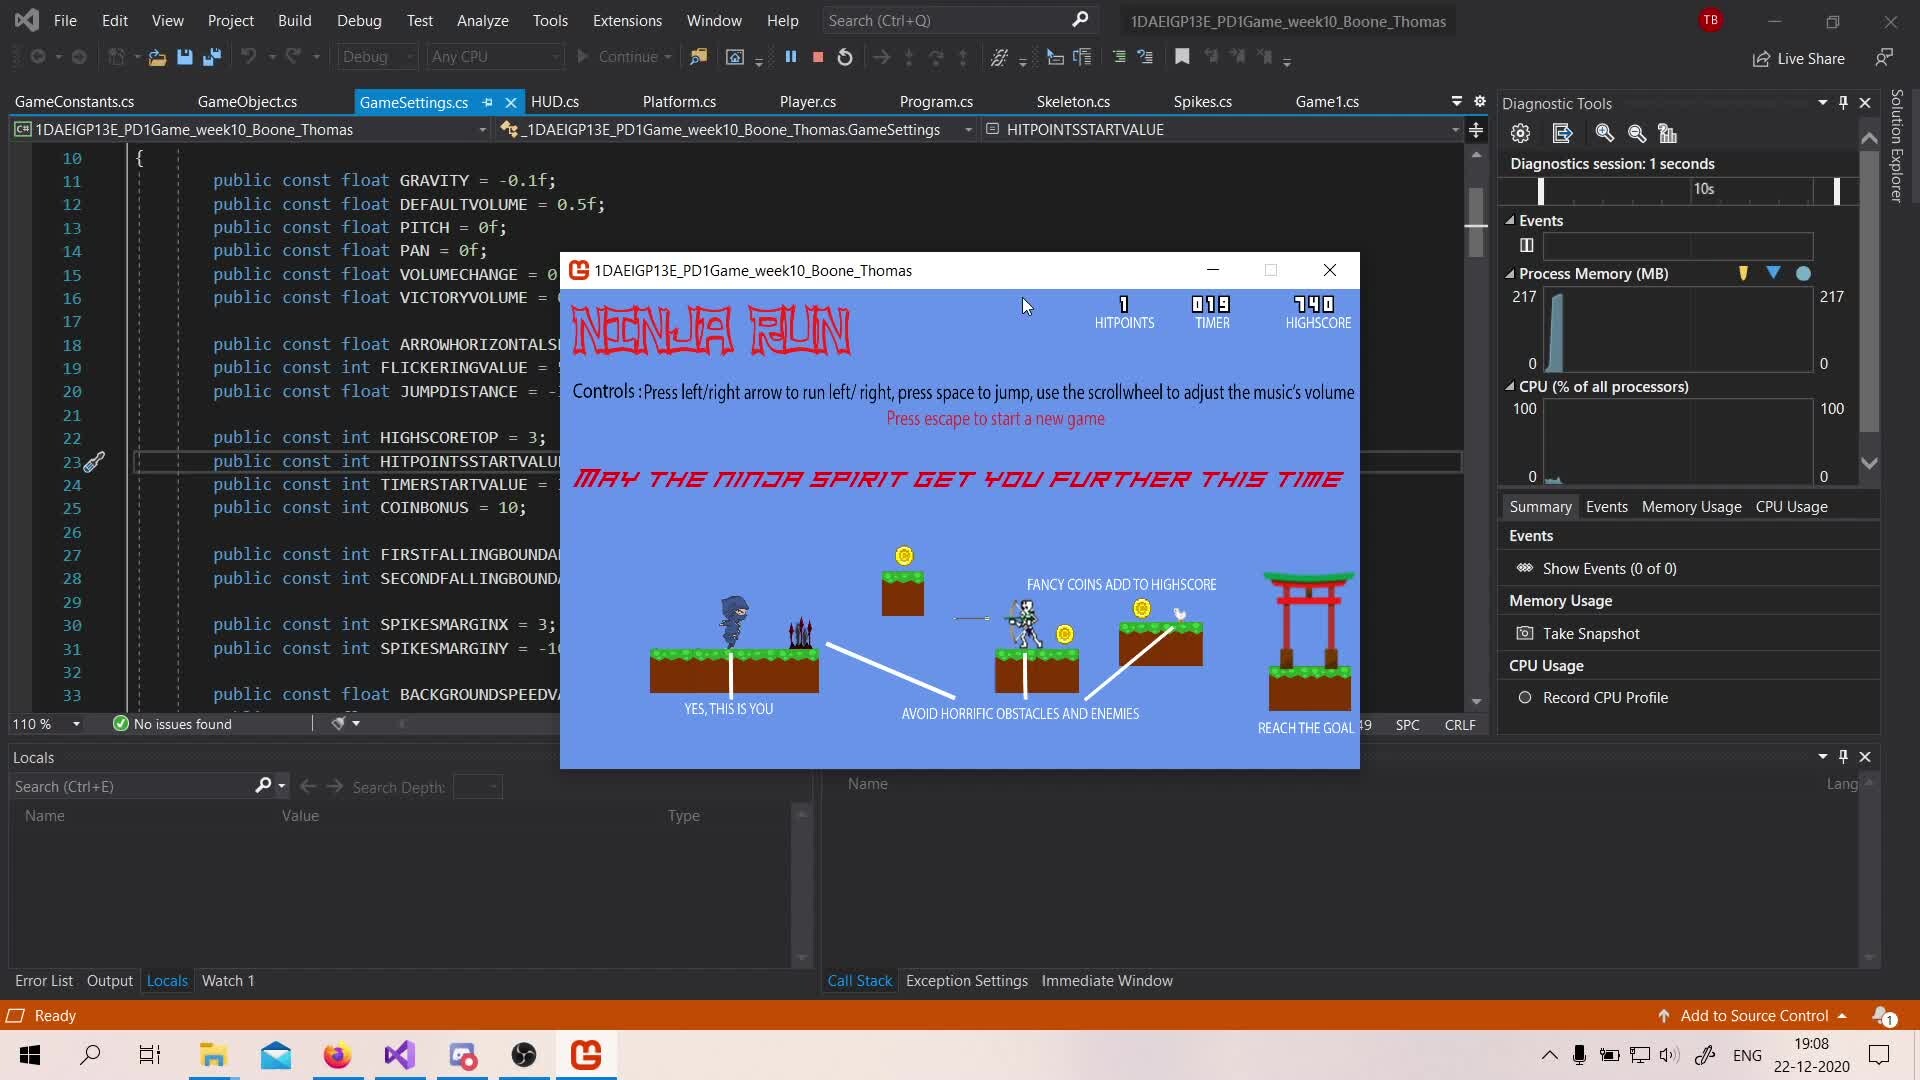Select Record CPU Profile

pos(1604,697)
